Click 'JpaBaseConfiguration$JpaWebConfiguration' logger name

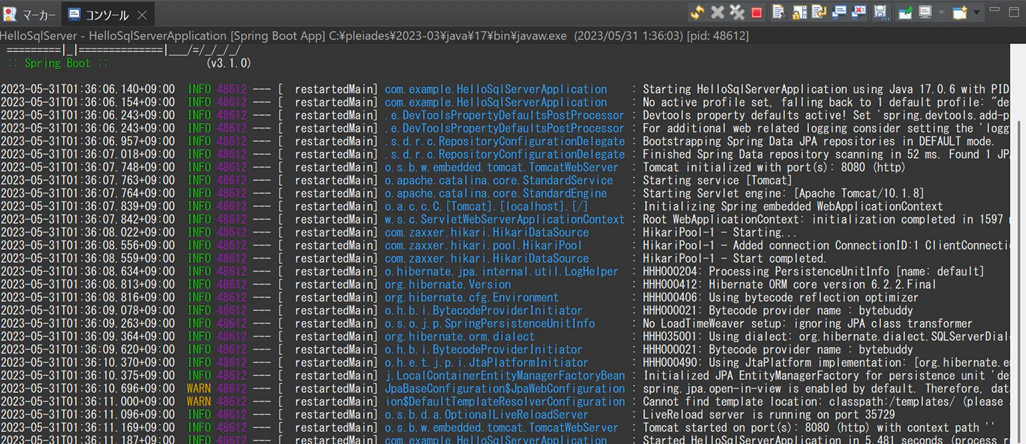[x=504, y=388]
